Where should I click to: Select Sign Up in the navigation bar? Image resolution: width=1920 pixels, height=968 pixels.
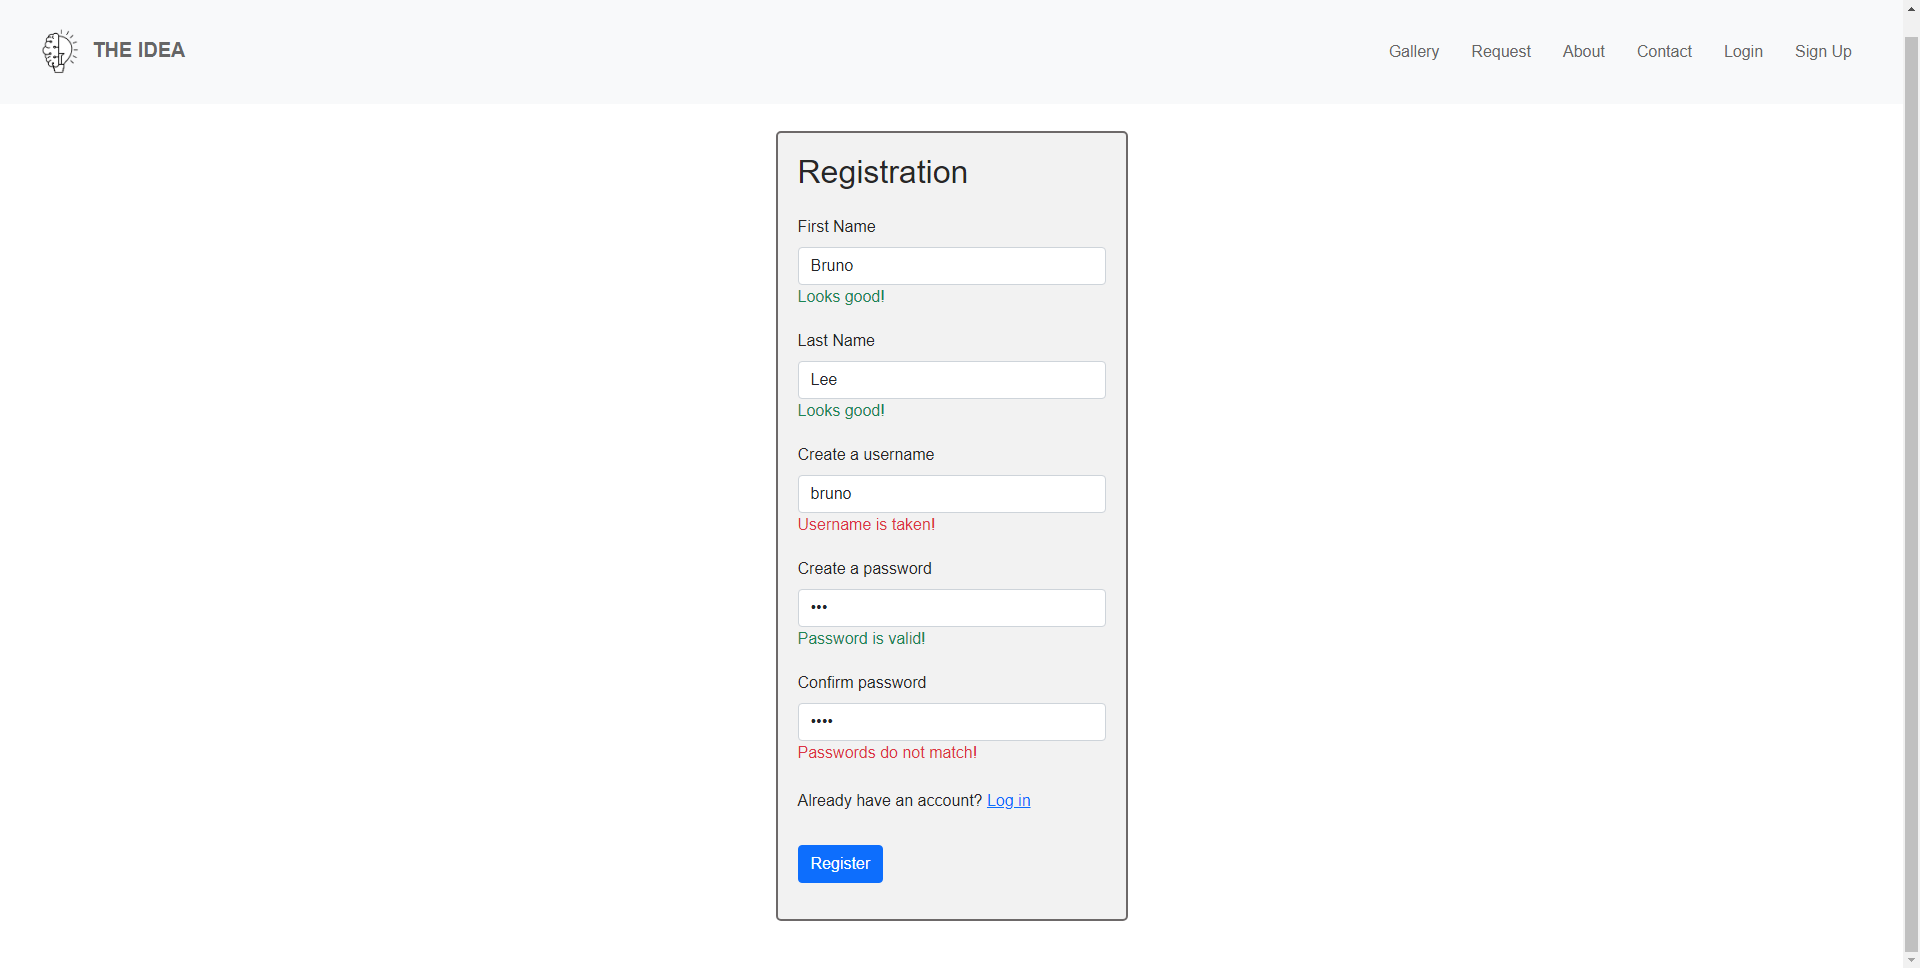(x=1823, y=51)
